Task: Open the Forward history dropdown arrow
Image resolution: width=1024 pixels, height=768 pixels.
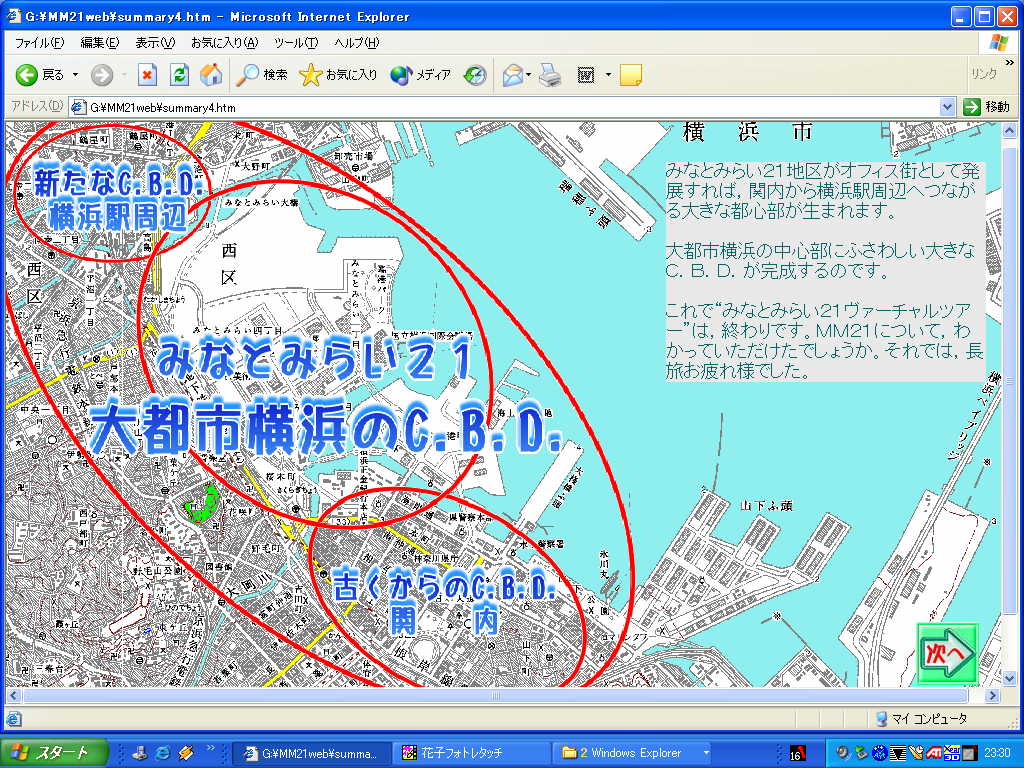Action: pyautogui.click(x=123, y=75)
